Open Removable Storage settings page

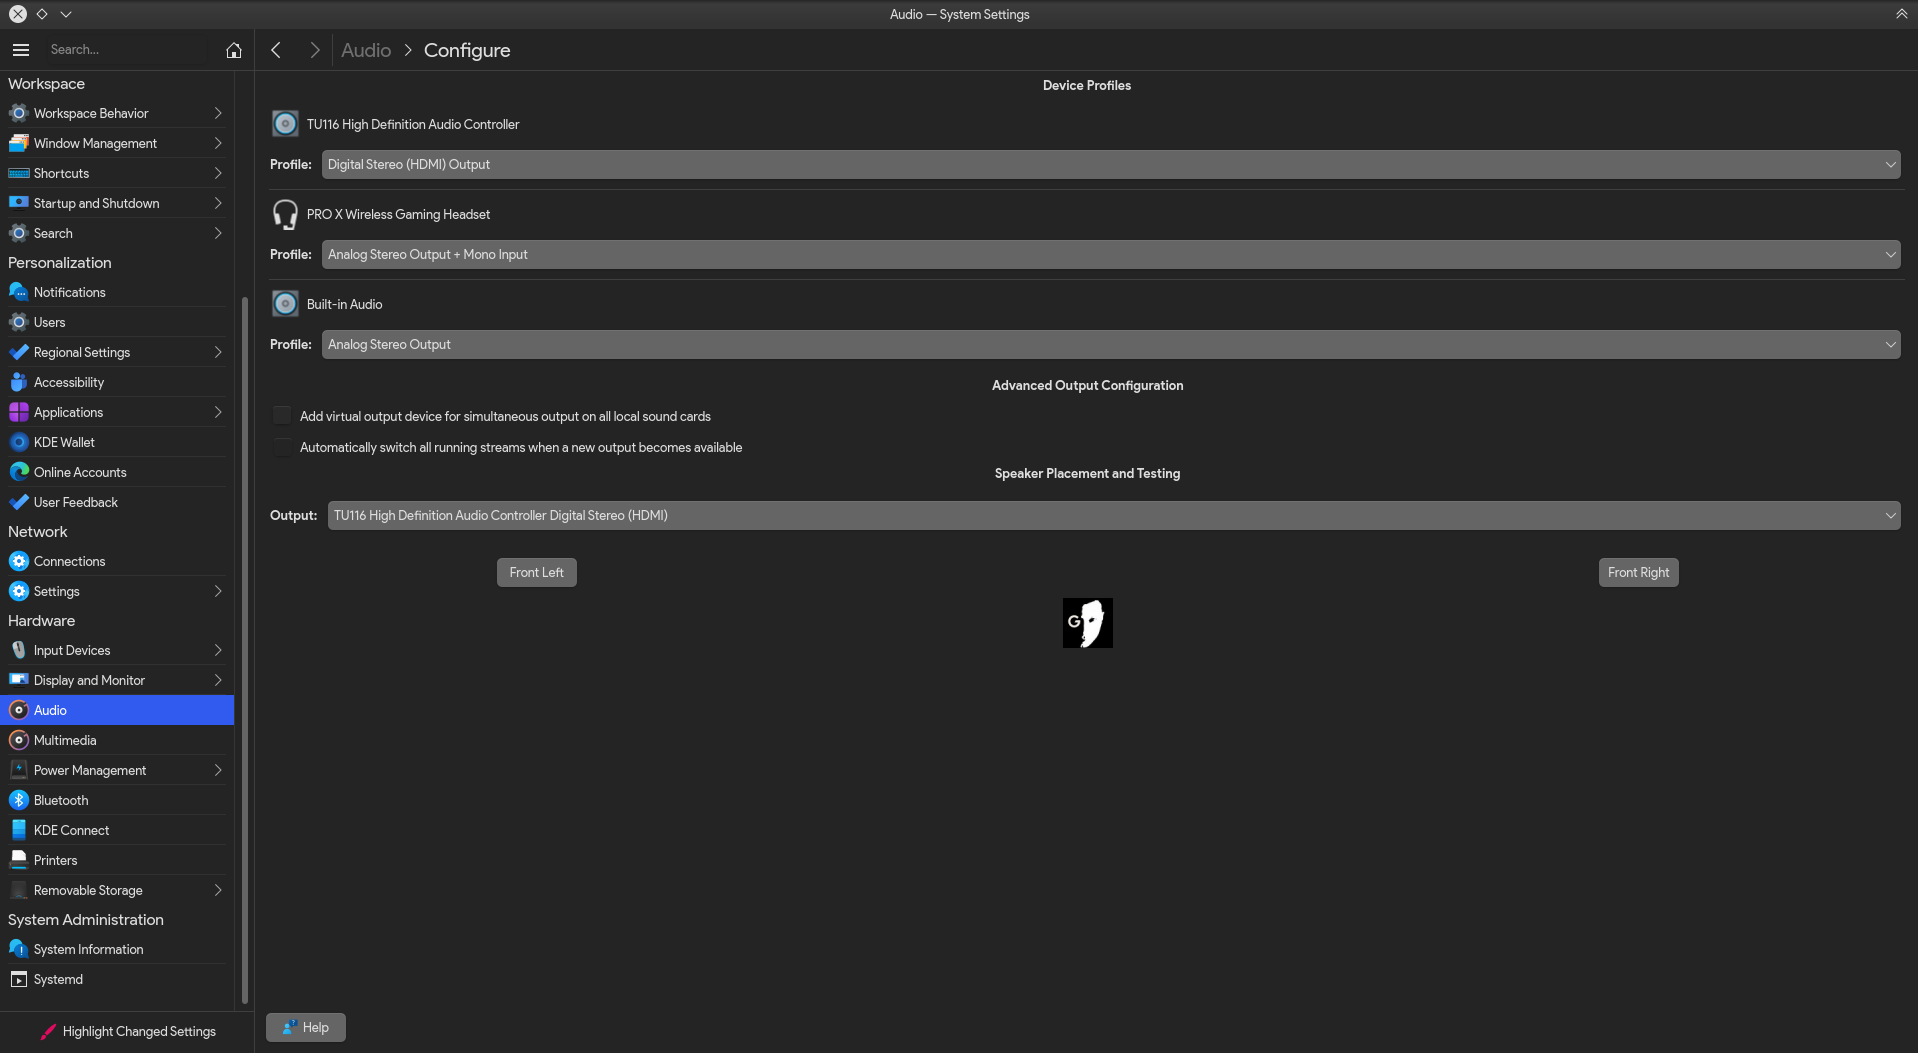pos(117,890)
